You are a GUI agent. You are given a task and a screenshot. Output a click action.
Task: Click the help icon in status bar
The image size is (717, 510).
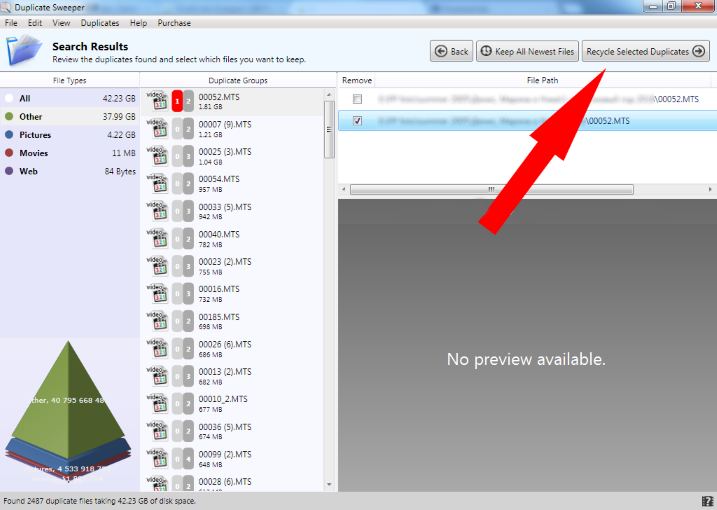tap(708, 501)
